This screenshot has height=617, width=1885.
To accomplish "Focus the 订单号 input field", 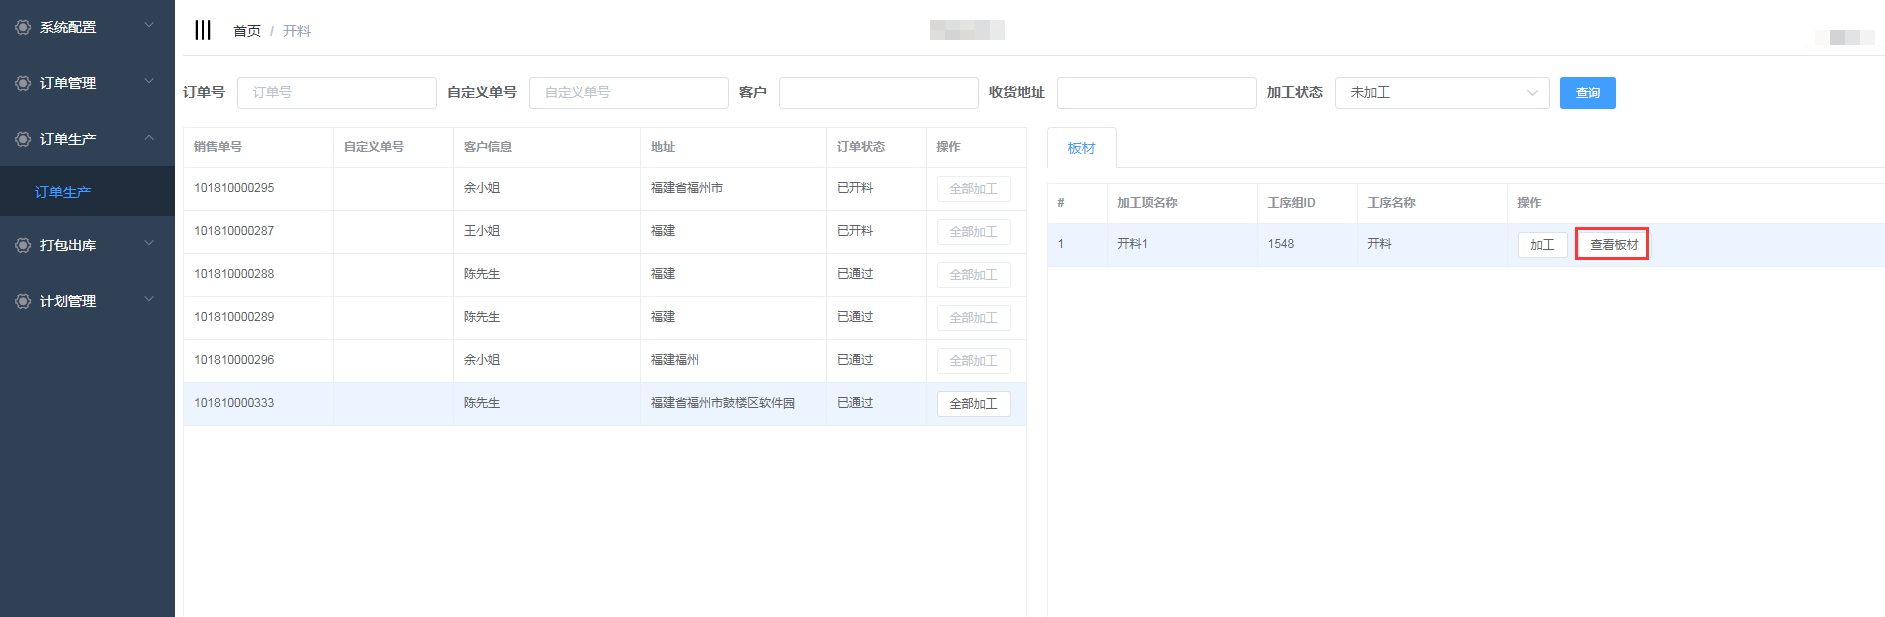I will tap(336, 93).
